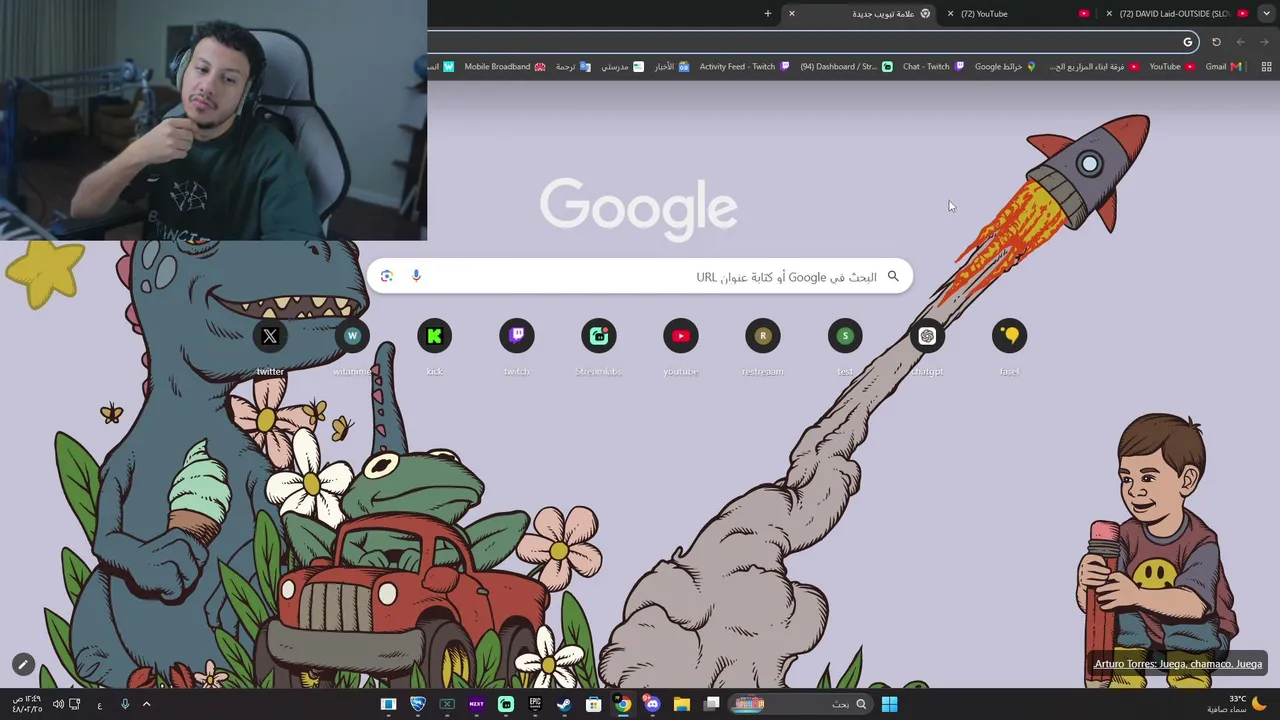
Task: Open Steam from the taskbar
Action: point(564,704)
